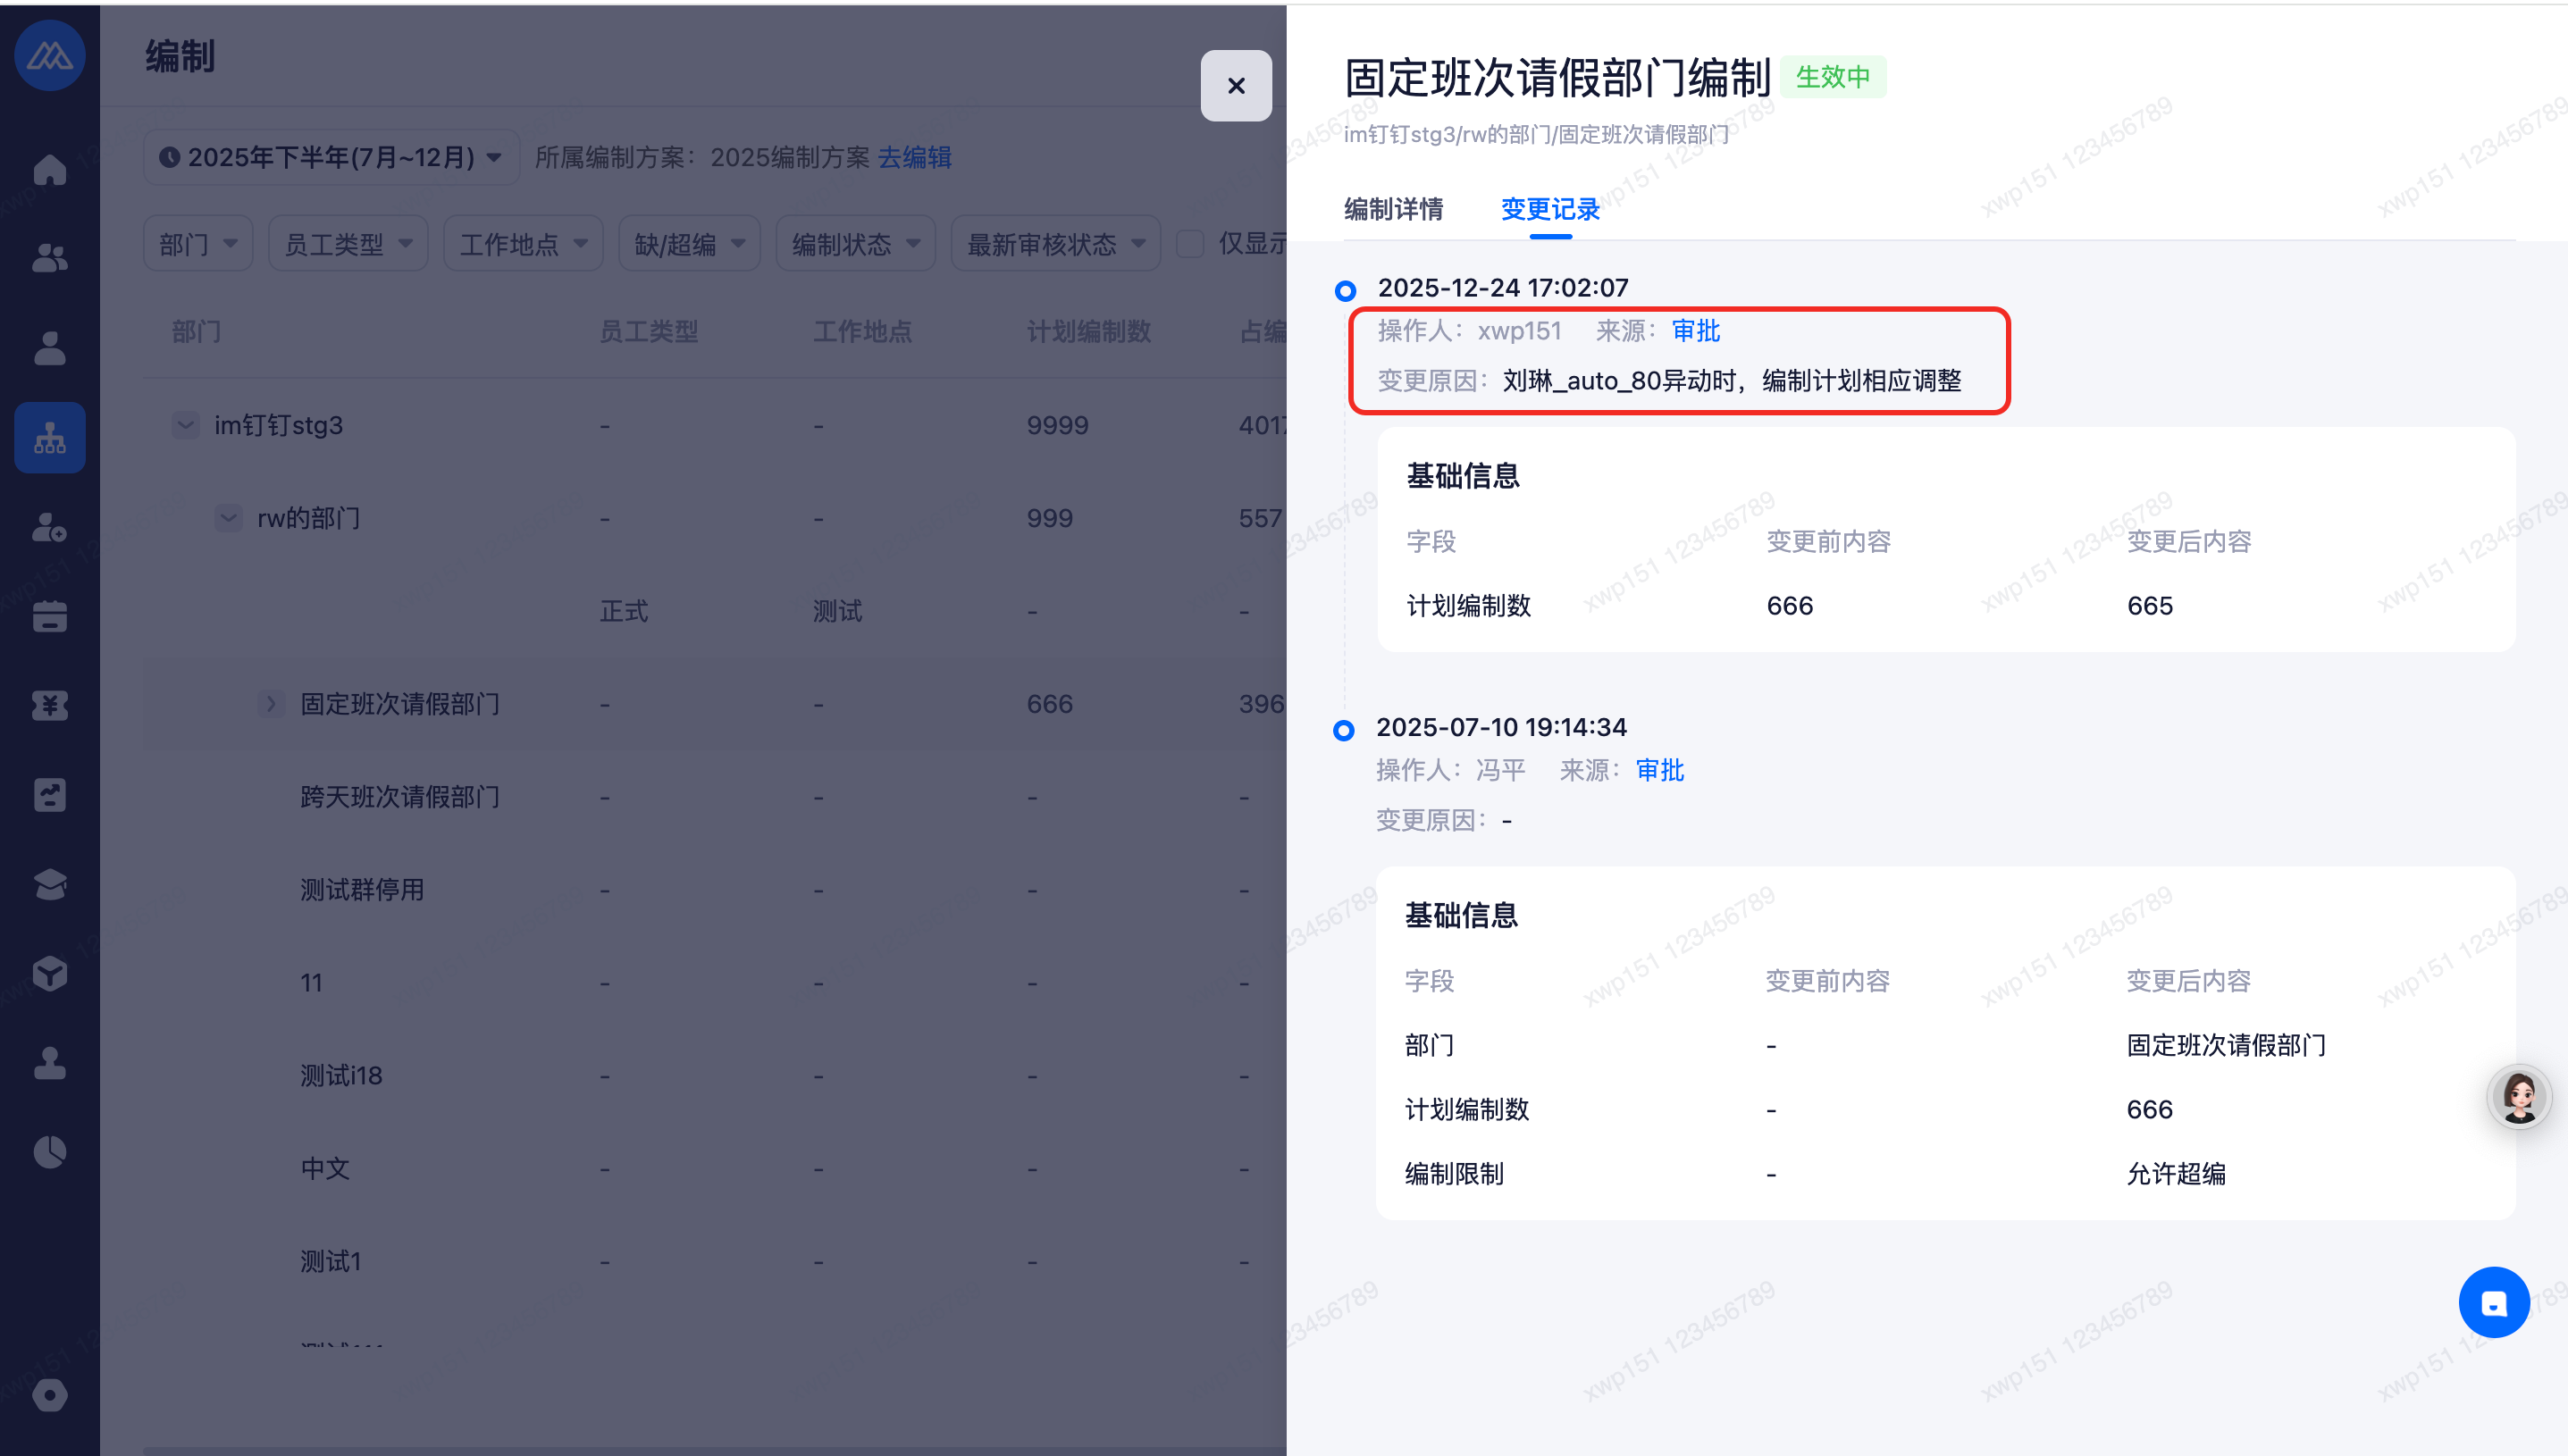The image size is (2568, 1456).
Task: Click the assistant avatar floating icon
Action: pyautogui.click(x=2518, y=1097)
